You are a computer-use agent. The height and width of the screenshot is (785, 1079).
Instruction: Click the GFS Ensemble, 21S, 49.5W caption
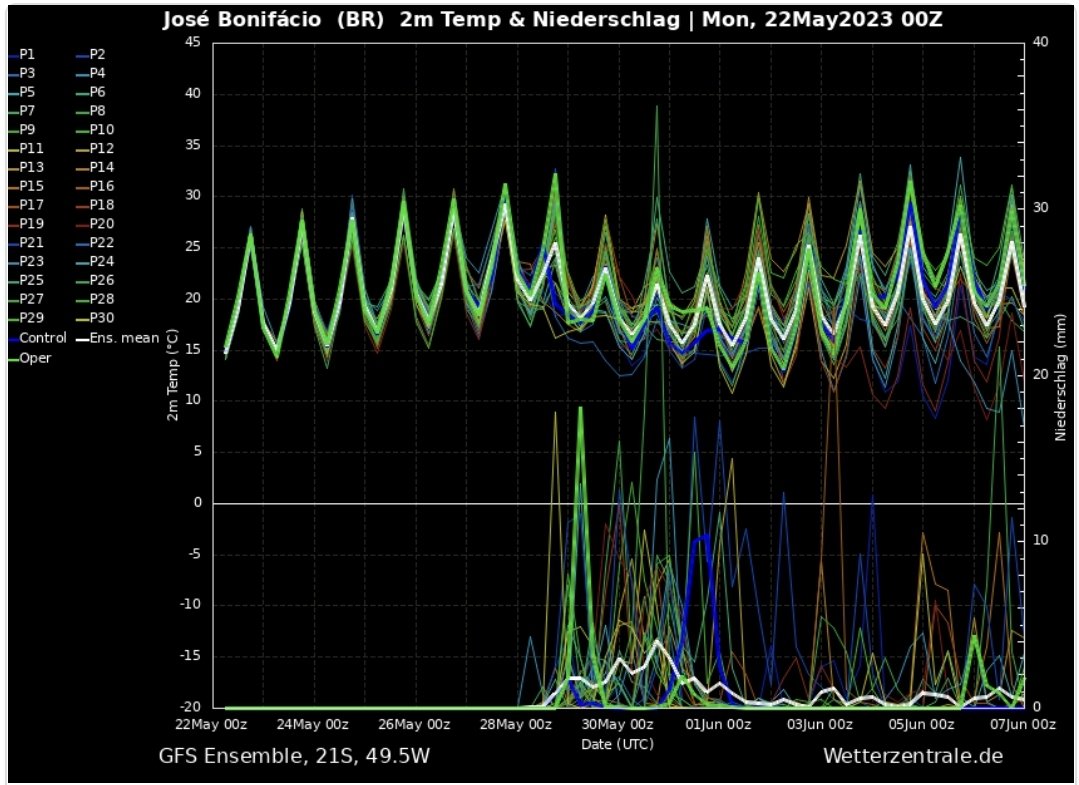pyautogui.click(x=295, y=755)
